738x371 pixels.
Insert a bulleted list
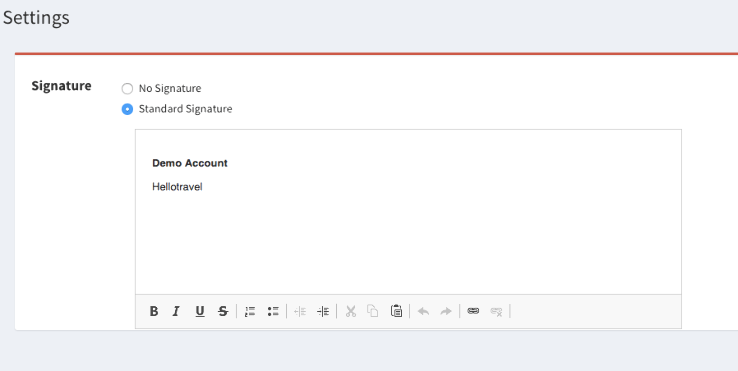tap(273, 311)
